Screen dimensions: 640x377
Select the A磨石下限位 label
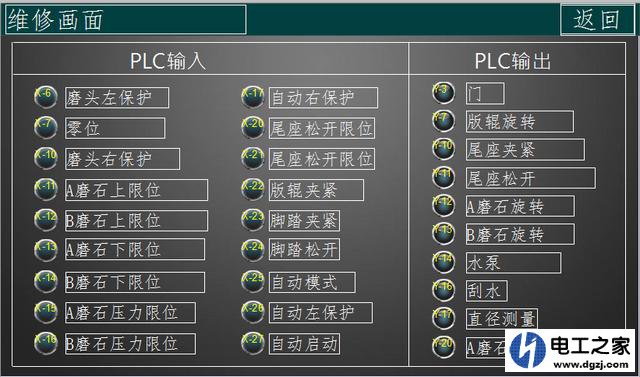135,249
